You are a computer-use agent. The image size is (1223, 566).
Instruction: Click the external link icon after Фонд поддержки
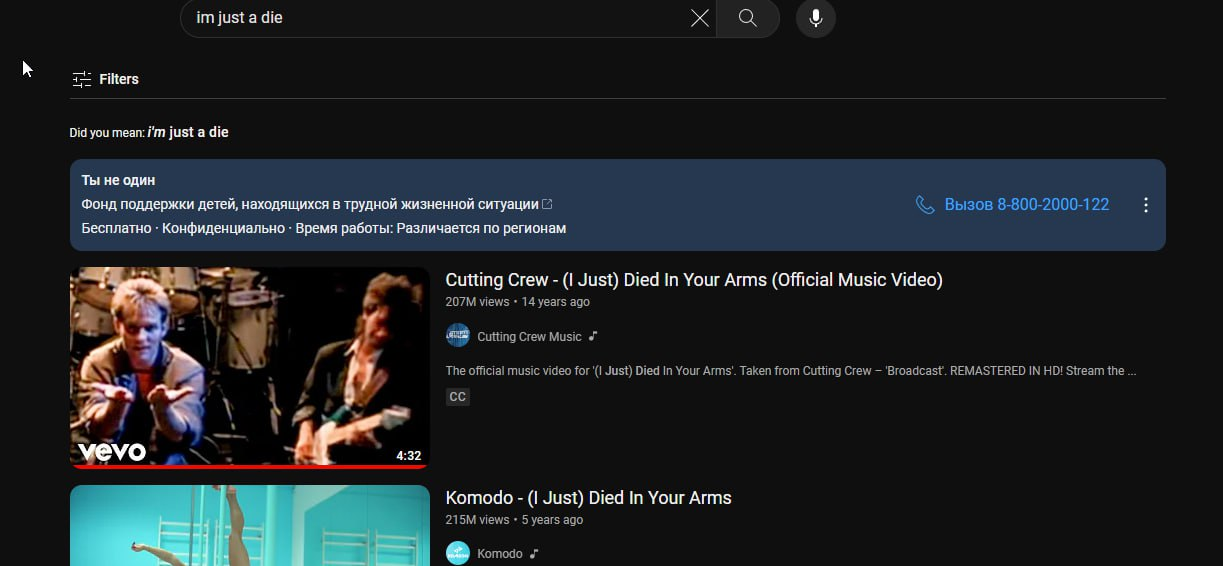click(547, 204)
